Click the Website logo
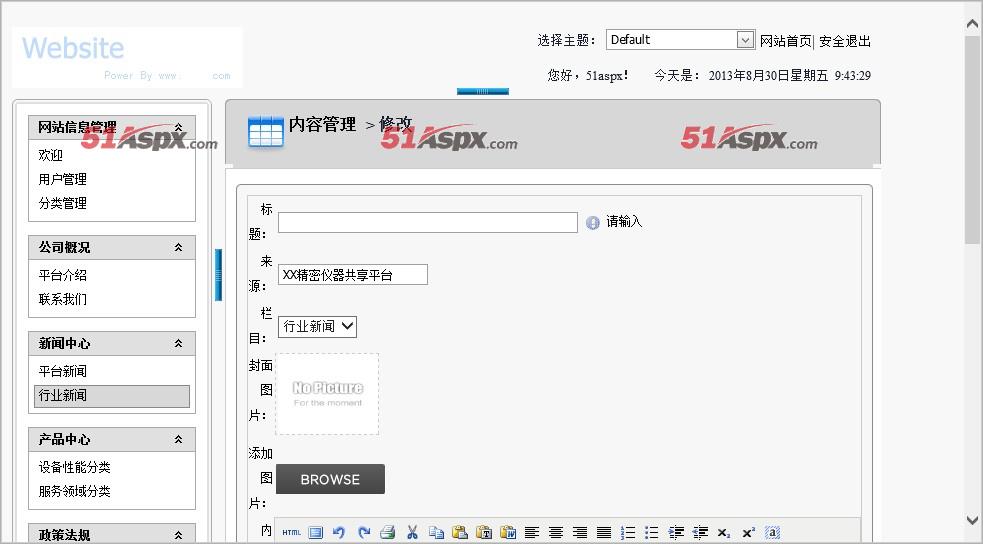The height and width of the screenshot is (544, 983). point(127,57)
